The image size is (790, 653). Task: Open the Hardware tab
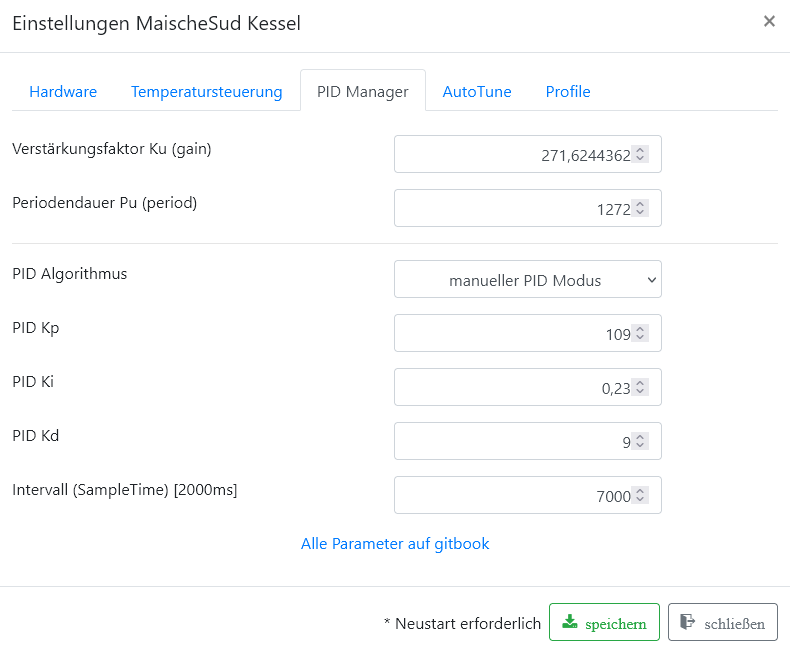point(63,92)
